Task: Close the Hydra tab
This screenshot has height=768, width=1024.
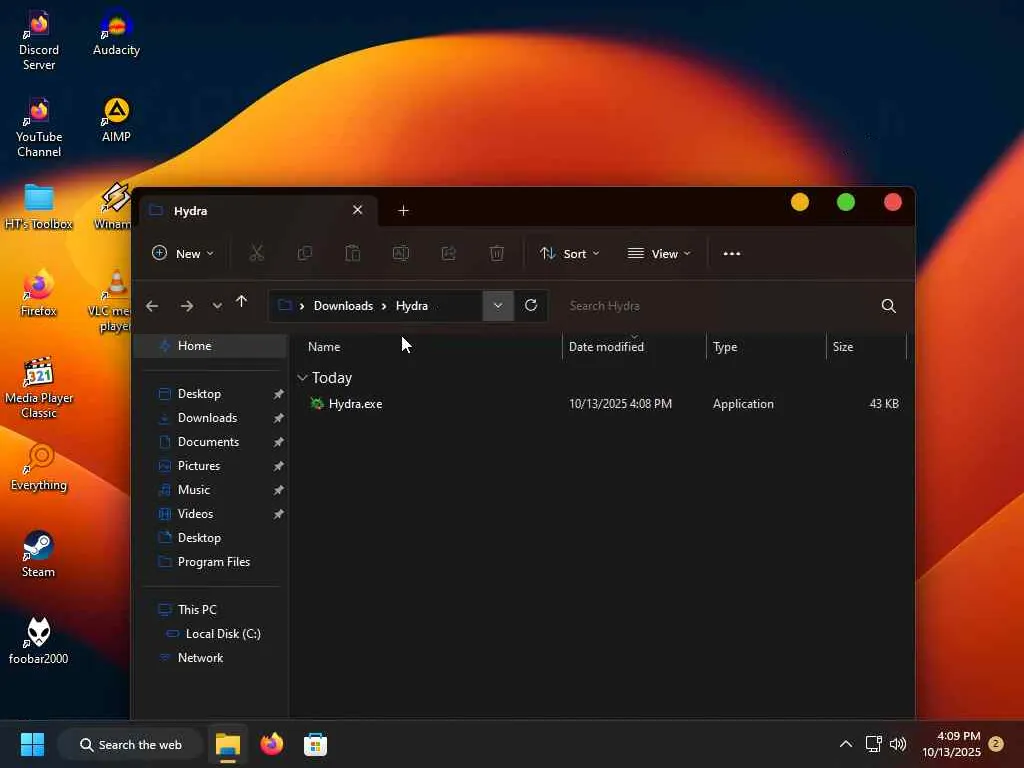Action: tap(357, 210)
